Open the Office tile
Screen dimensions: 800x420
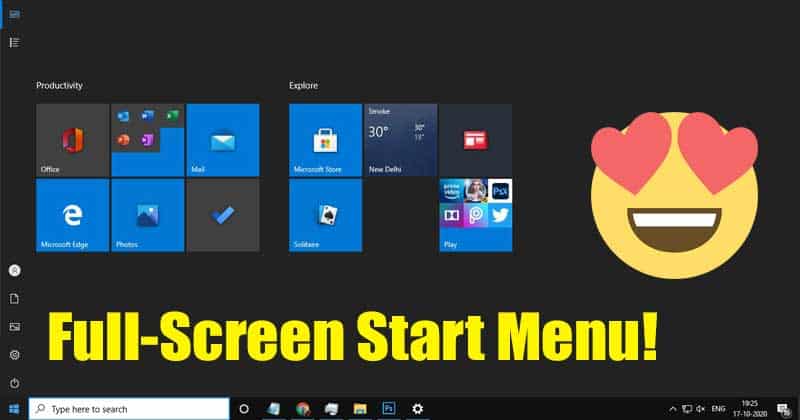click(72, 140)
